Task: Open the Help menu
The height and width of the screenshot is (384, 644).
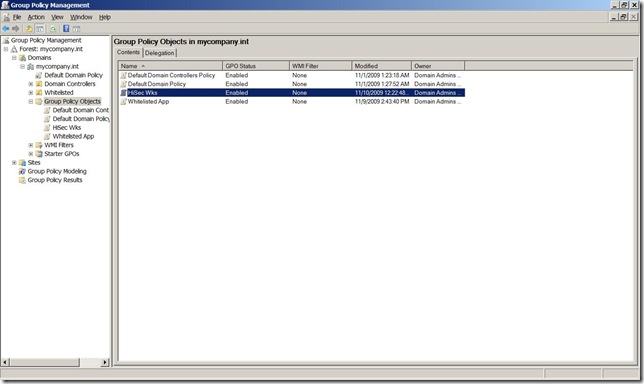Action: tap(105, 17)
